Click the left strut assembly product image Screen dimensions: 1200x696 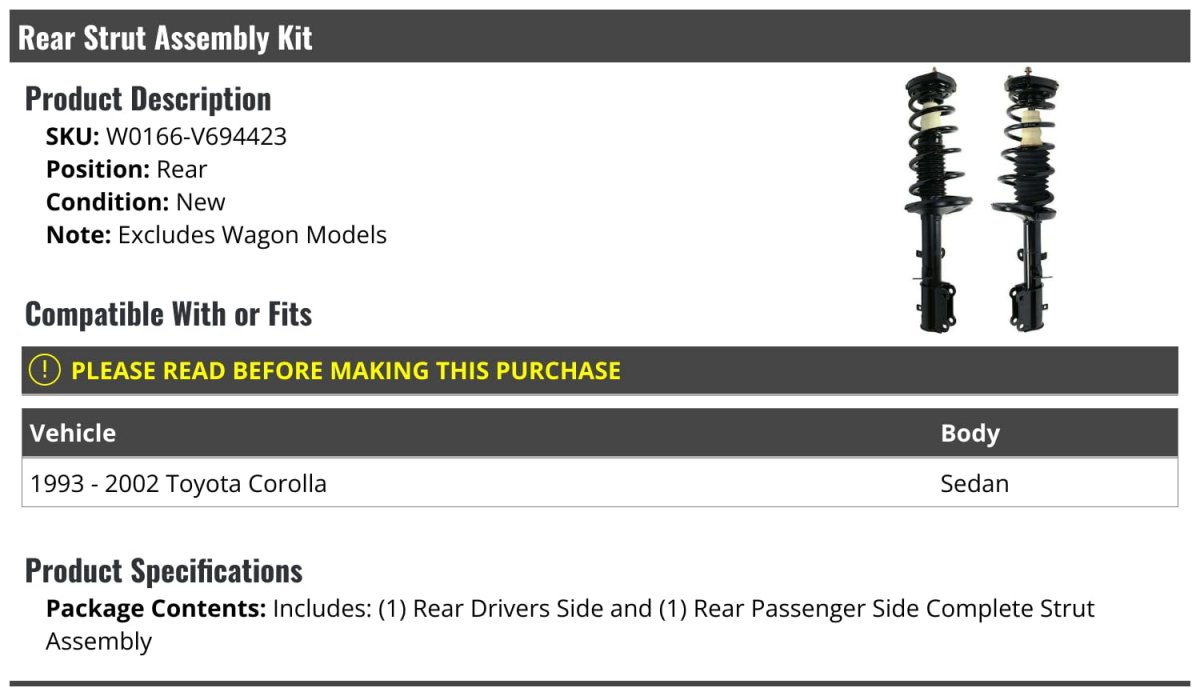tap(937, 200)
